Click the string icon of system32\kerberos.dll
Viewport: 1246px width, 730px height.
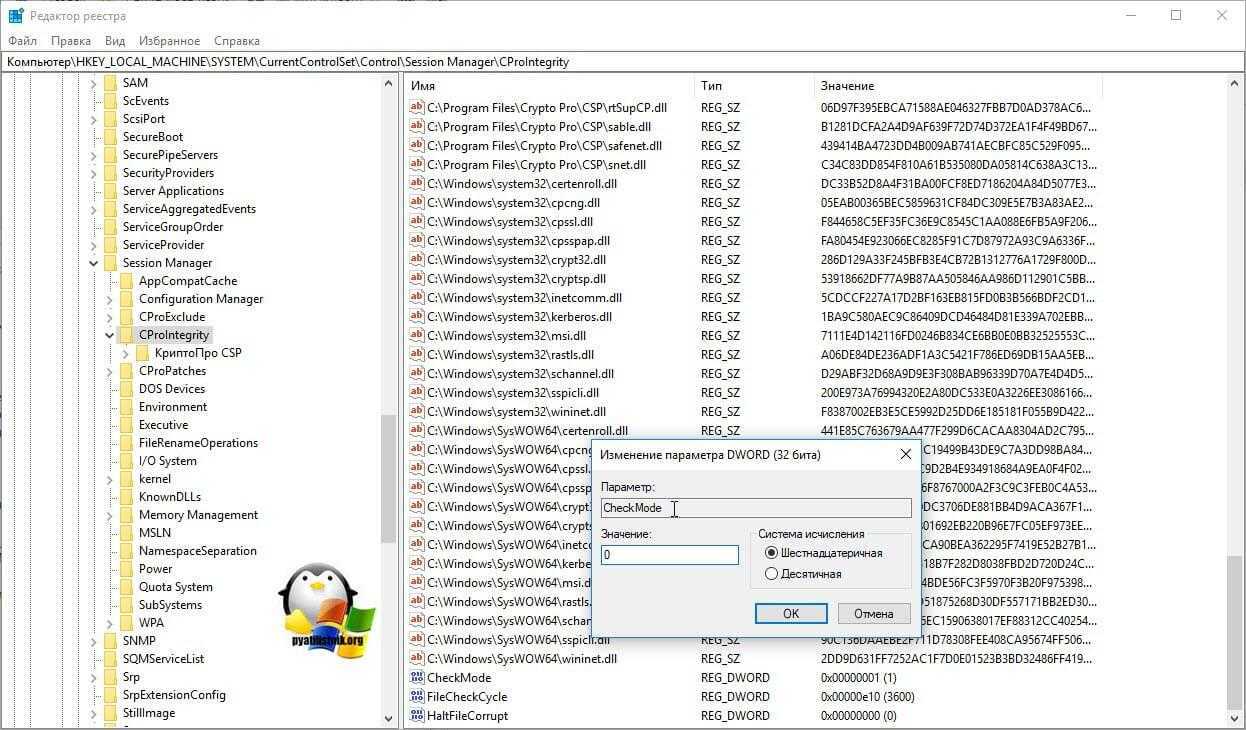[417, 317]
